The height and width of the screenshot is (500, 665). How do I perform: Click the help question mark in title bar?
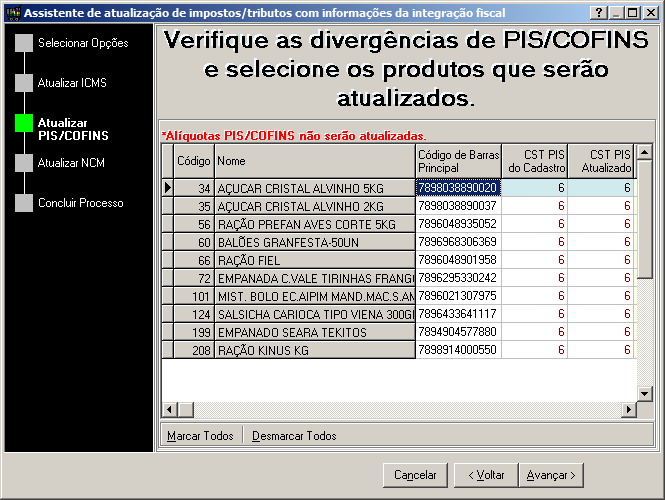pyautogui.click(x=598, y=12)
